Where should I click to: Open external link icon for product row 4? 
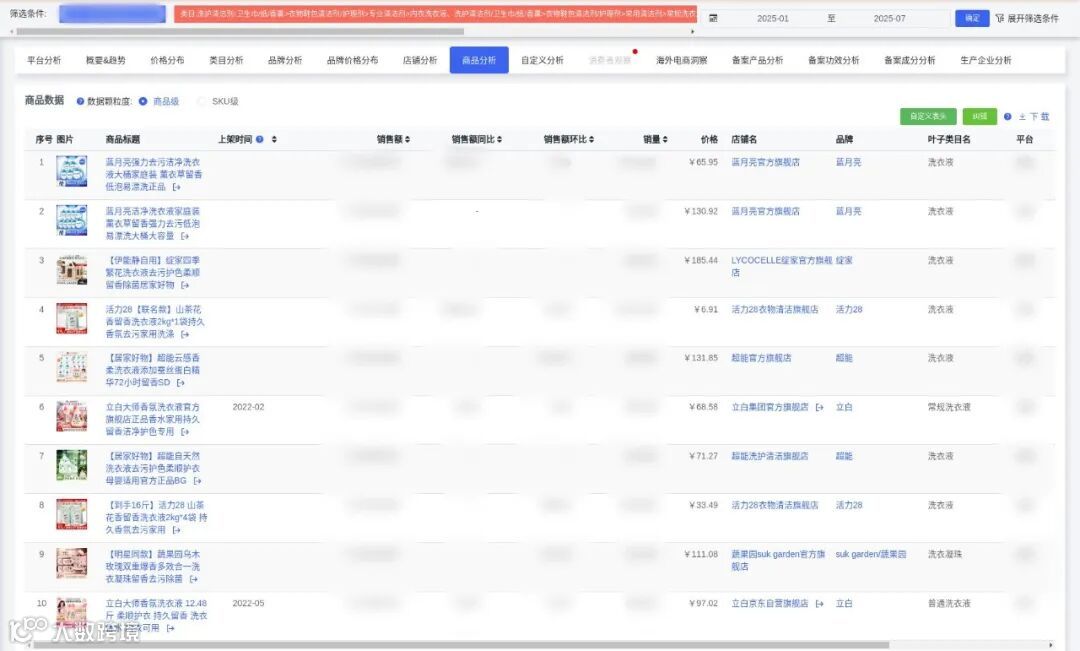(x=185, y=334)
